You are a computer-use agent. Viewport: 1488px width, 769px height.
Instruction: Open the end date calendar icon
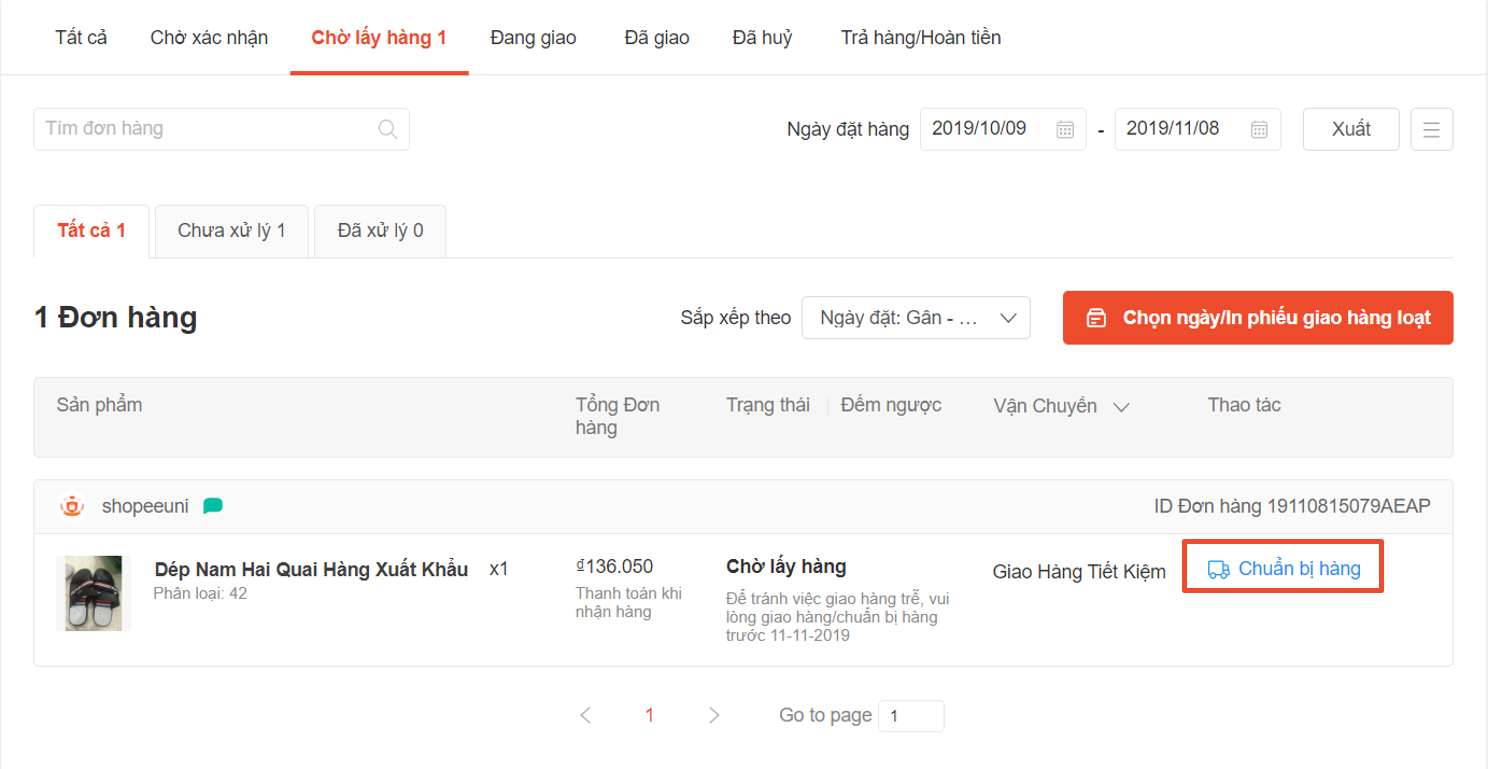1259,129
